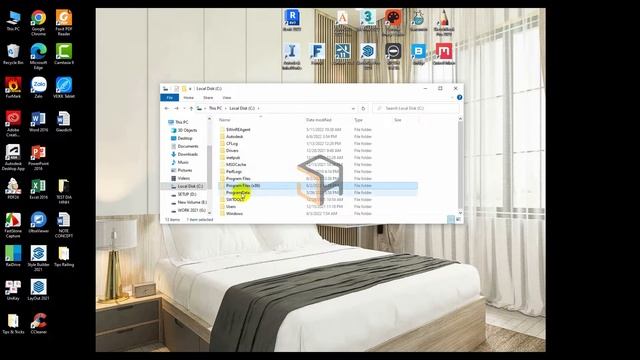Open Foxit PDF Reader shortcut

tap(64, 22)
